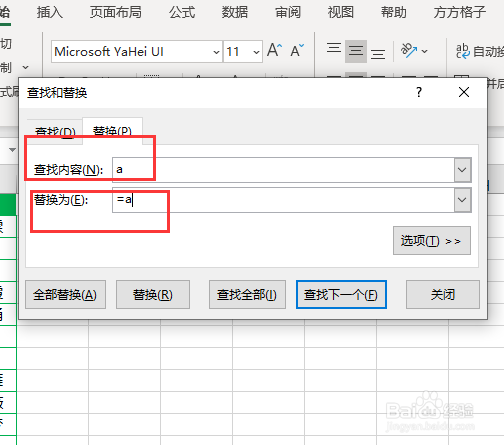The height and width of the screenshot is (445, 504).
Task: Click 查找全部(I) button
Action: pos(247,295)
